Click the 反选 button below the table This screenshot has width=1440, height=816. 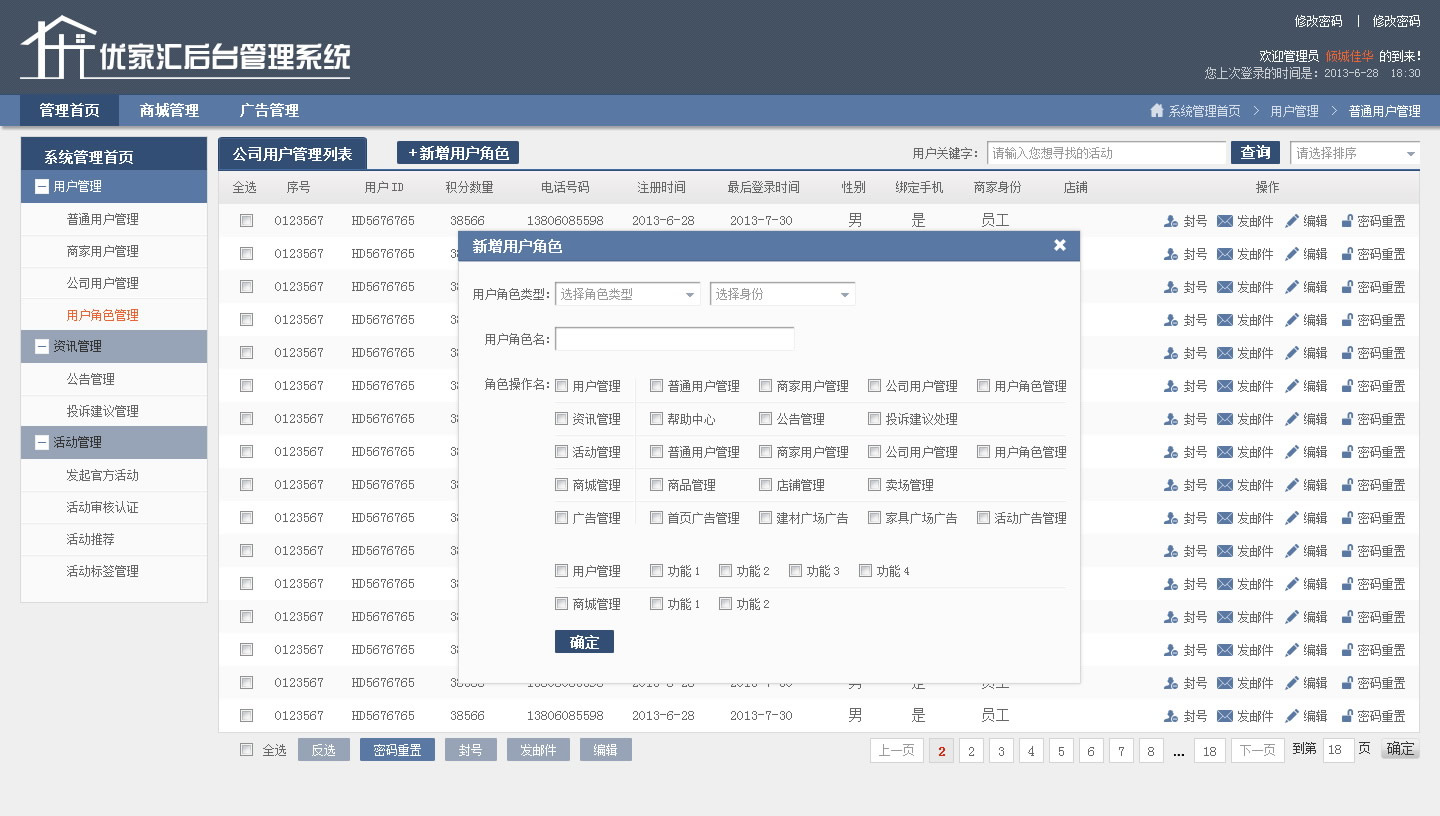pos(324,750)
